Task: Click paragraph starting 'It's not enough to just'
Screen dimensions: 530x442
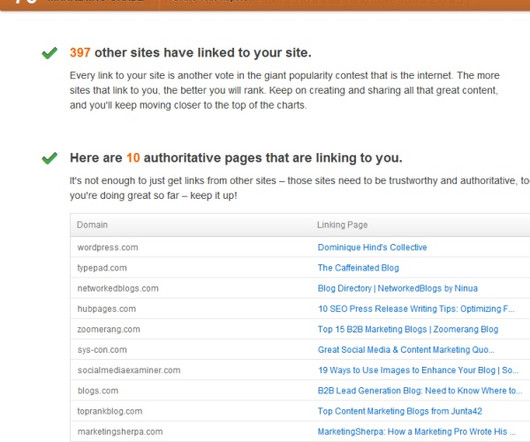Action: 299,188
